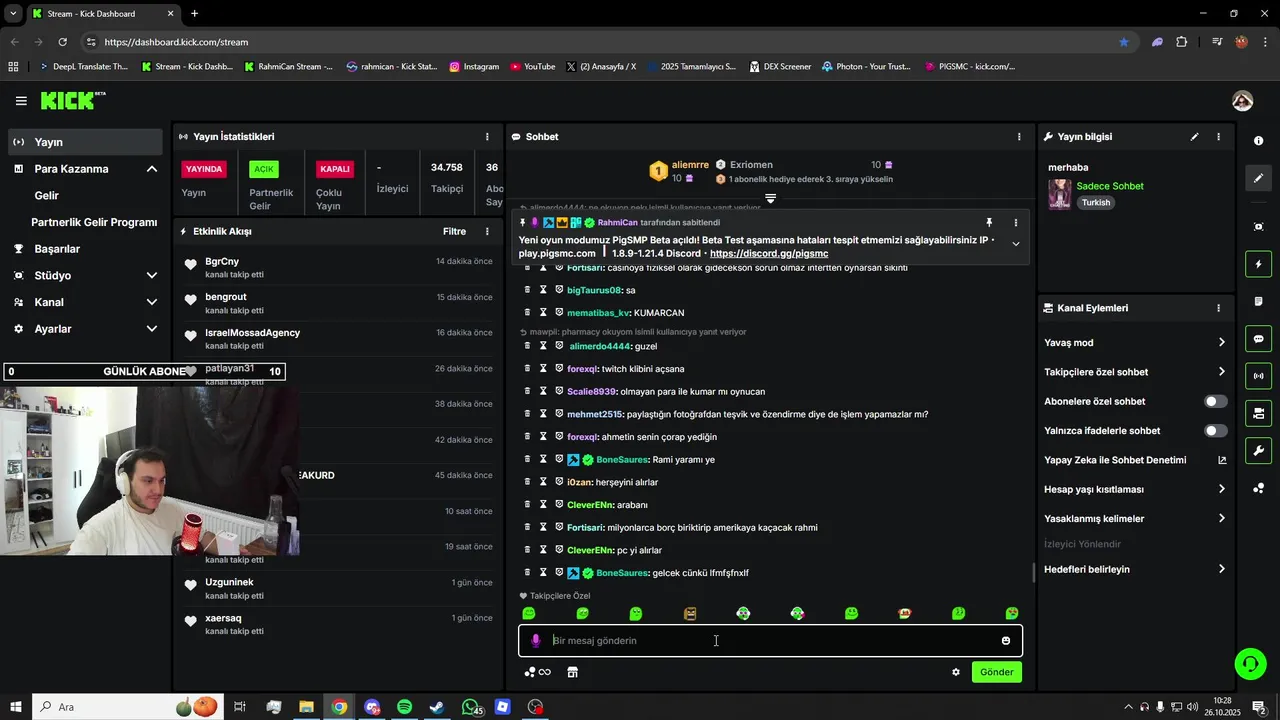Open Partnerlik Gelir Programı menu item
The width and height of the screenshot is (1280, 720).
(94, 222)
